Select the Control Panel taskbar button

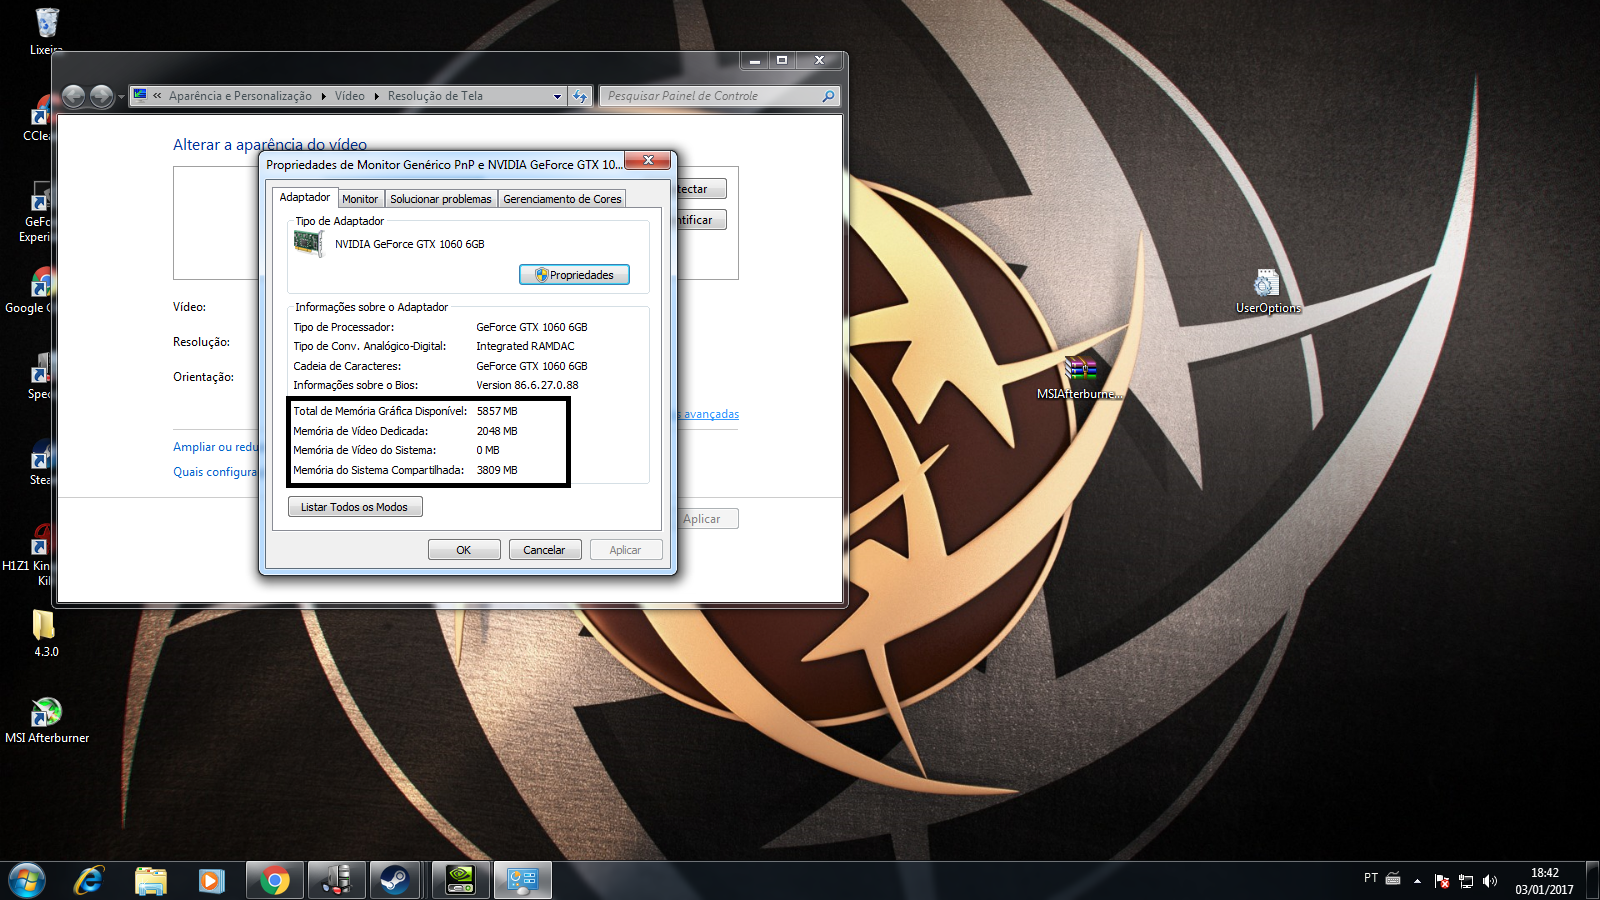click(523, 880)
